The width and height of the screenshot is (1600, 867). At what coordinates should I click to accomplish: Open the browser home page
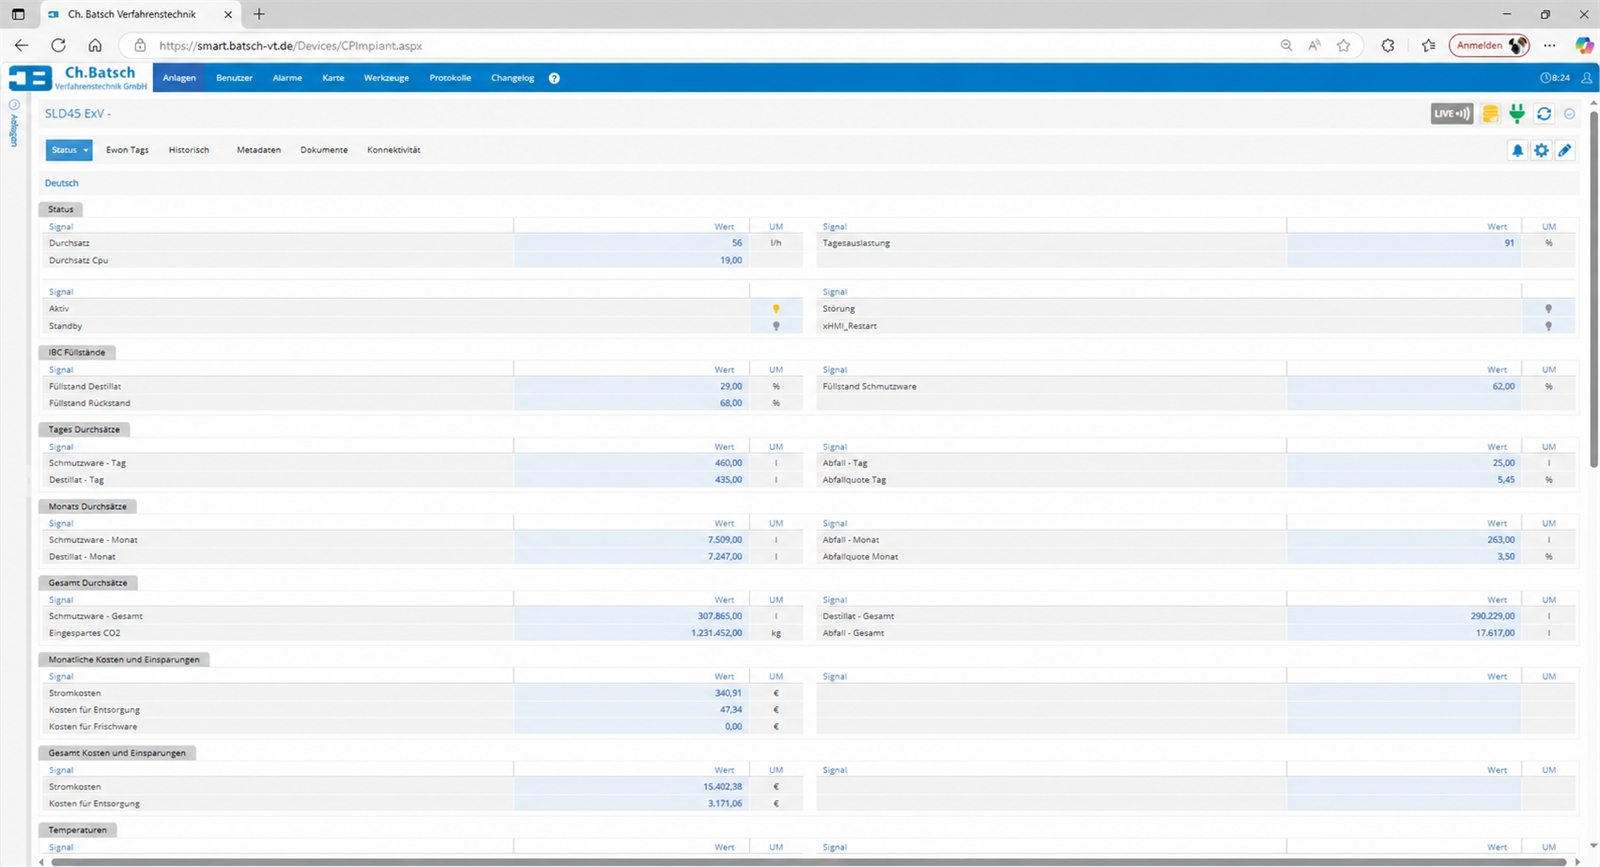pos(95,45)
